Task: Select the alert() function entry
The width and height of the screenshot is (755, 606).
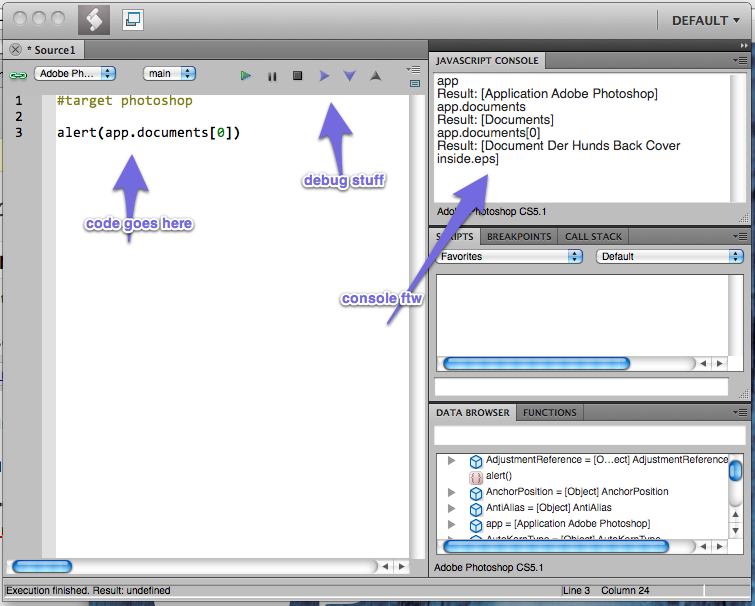Action: pyautogui.click(x=499, y=476)
